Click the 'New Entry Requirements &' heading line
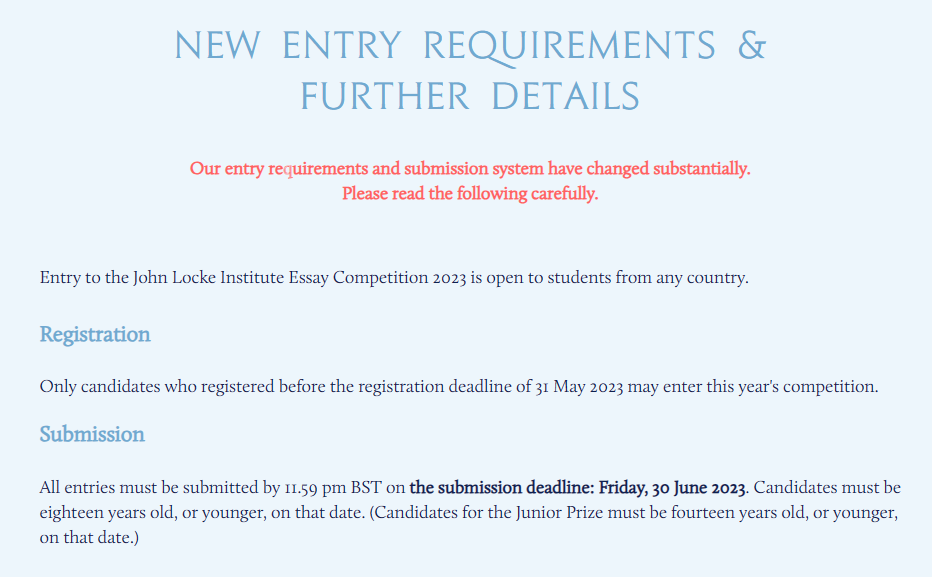The image size is (932, 577). pos(470,46)
